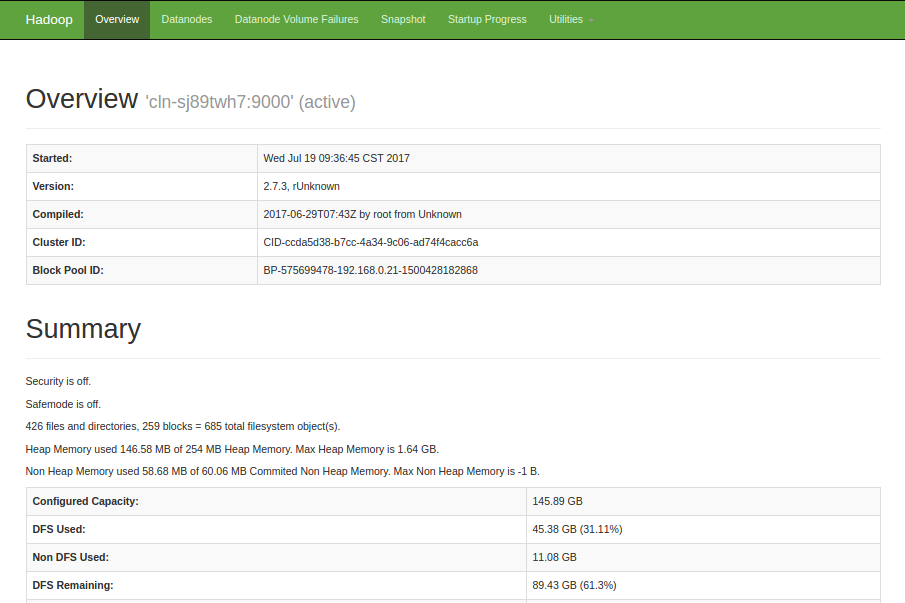905x603 pixels.
Task: Click the Cluster ID value text
Action: click(x=370, y=242)
